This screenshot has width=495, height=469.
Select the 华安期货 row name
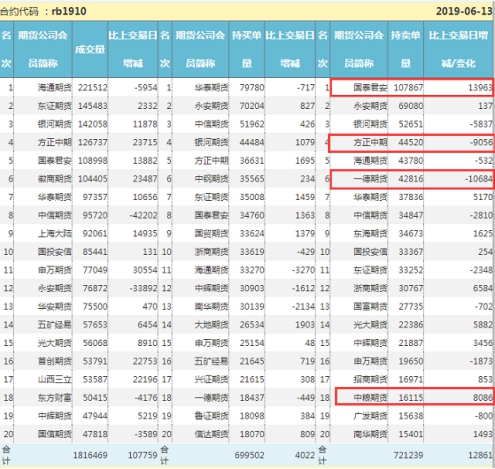(x=54, y=307)
